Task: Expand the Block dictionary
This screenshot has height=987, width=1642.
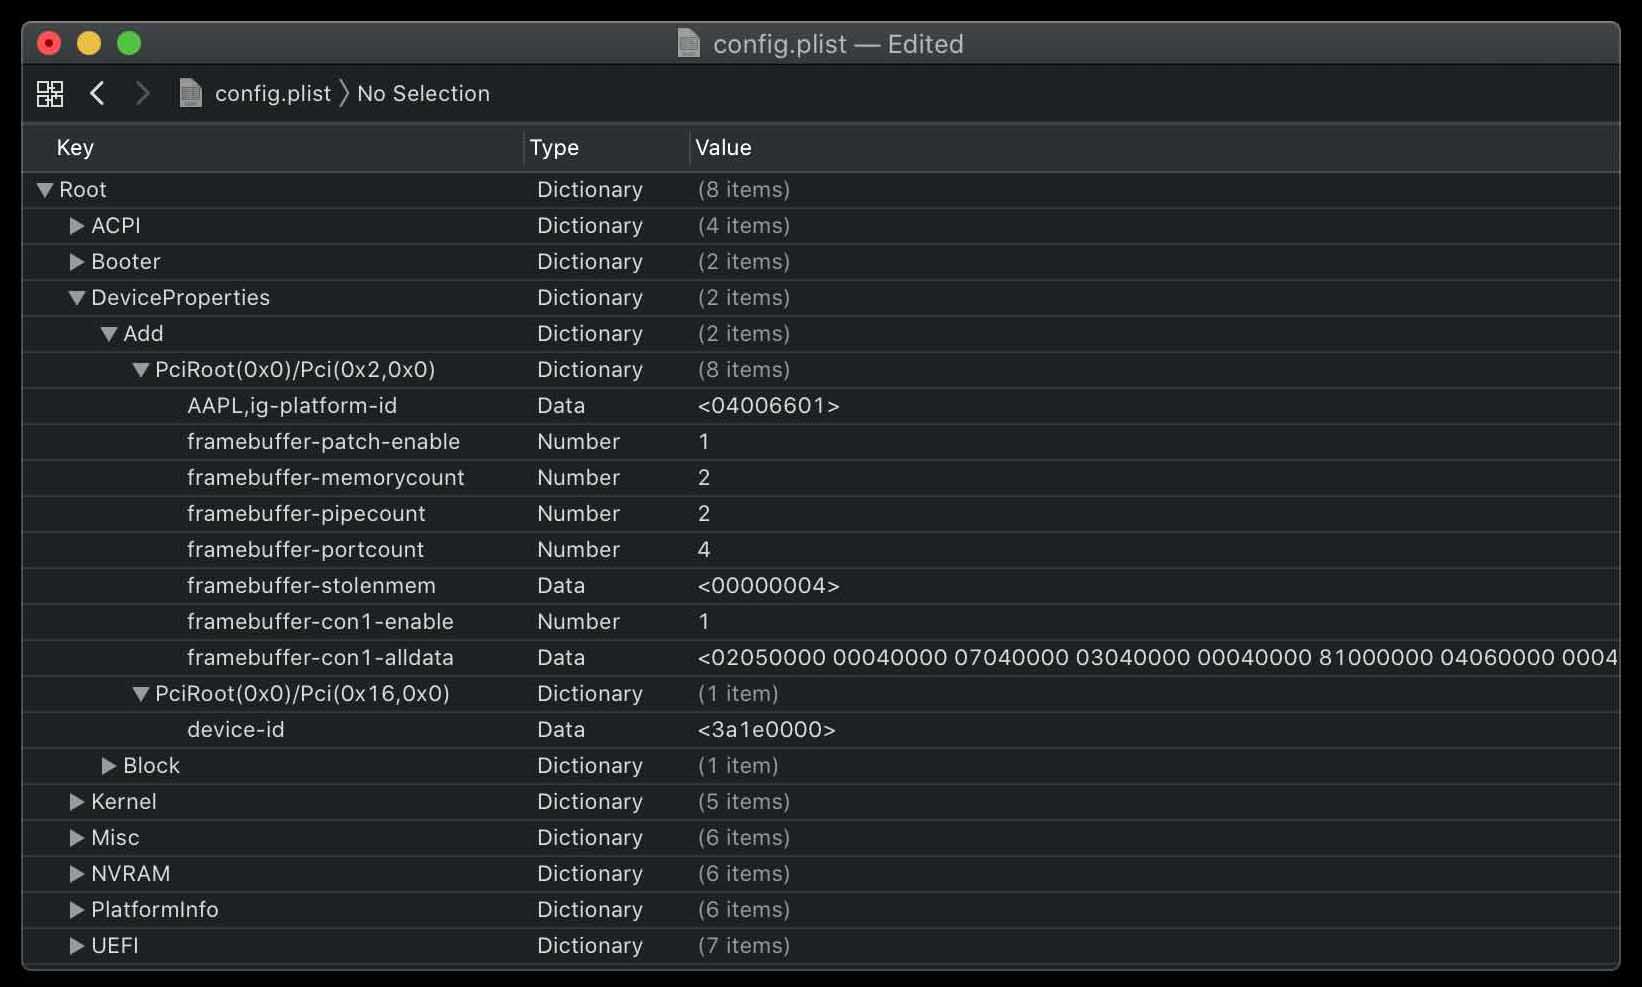Action: (x=109, y=766)
